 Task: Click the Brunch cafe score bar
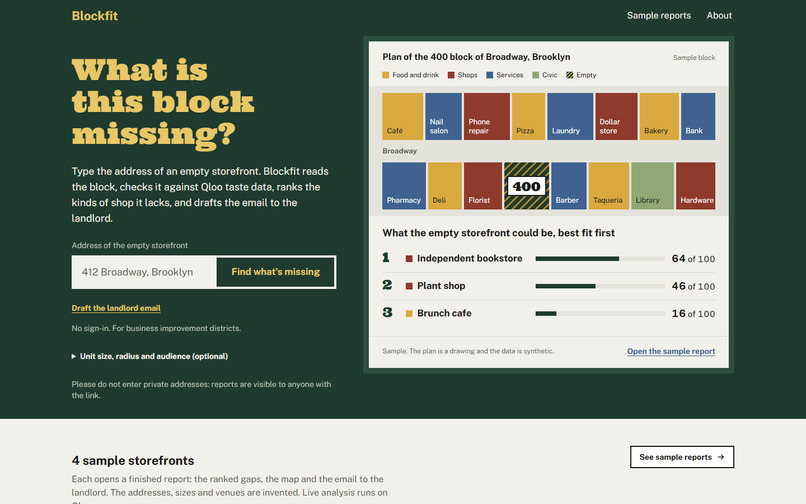pos(600,313)
